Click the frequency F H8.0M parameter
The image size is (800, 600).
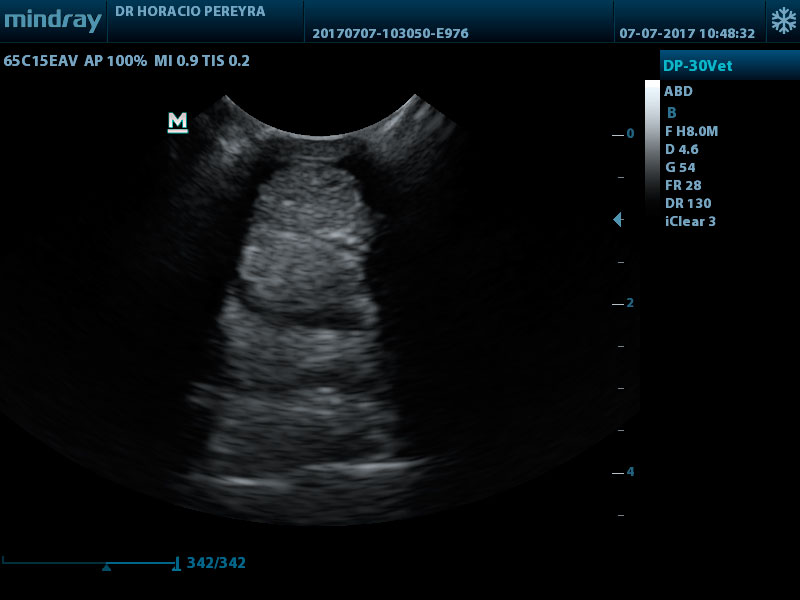click(691, 131)
